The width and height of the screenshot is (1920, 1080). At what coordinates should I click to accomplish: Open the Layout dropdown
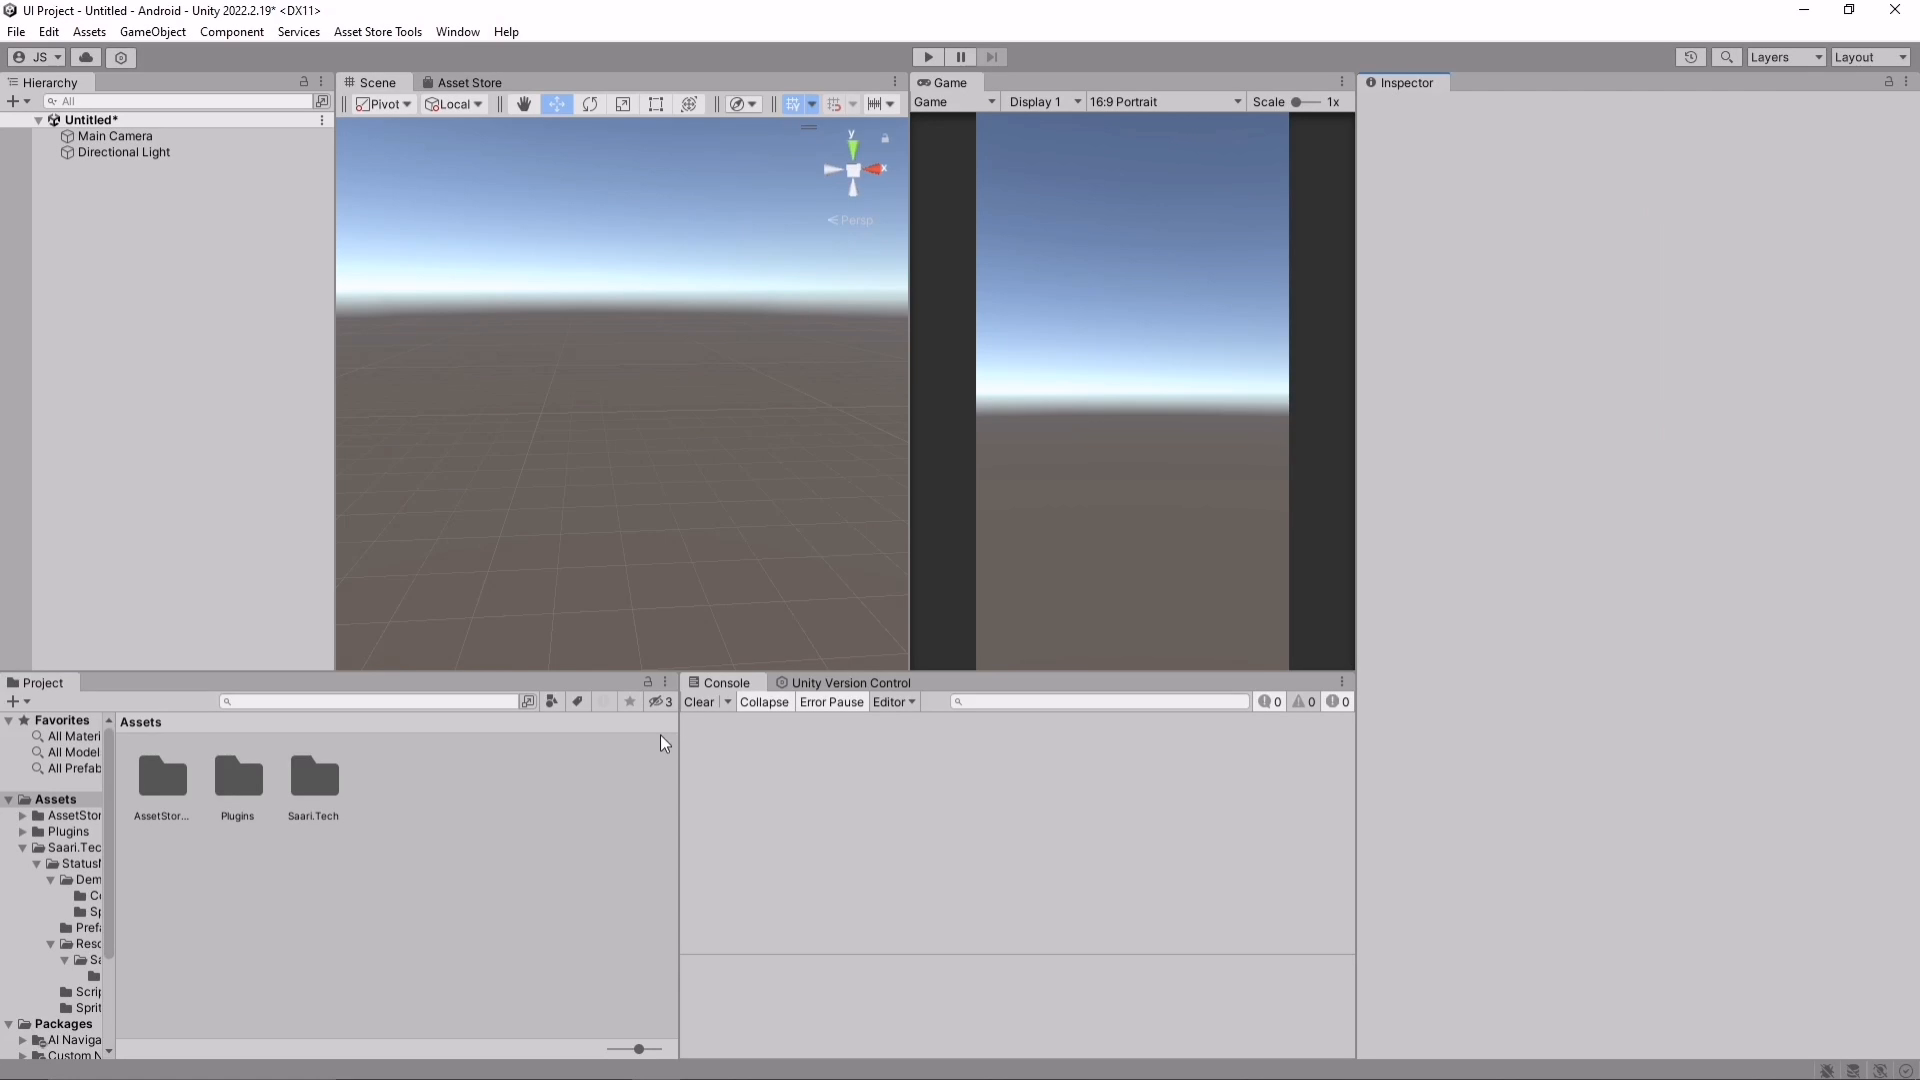[x=1870, y=58]
